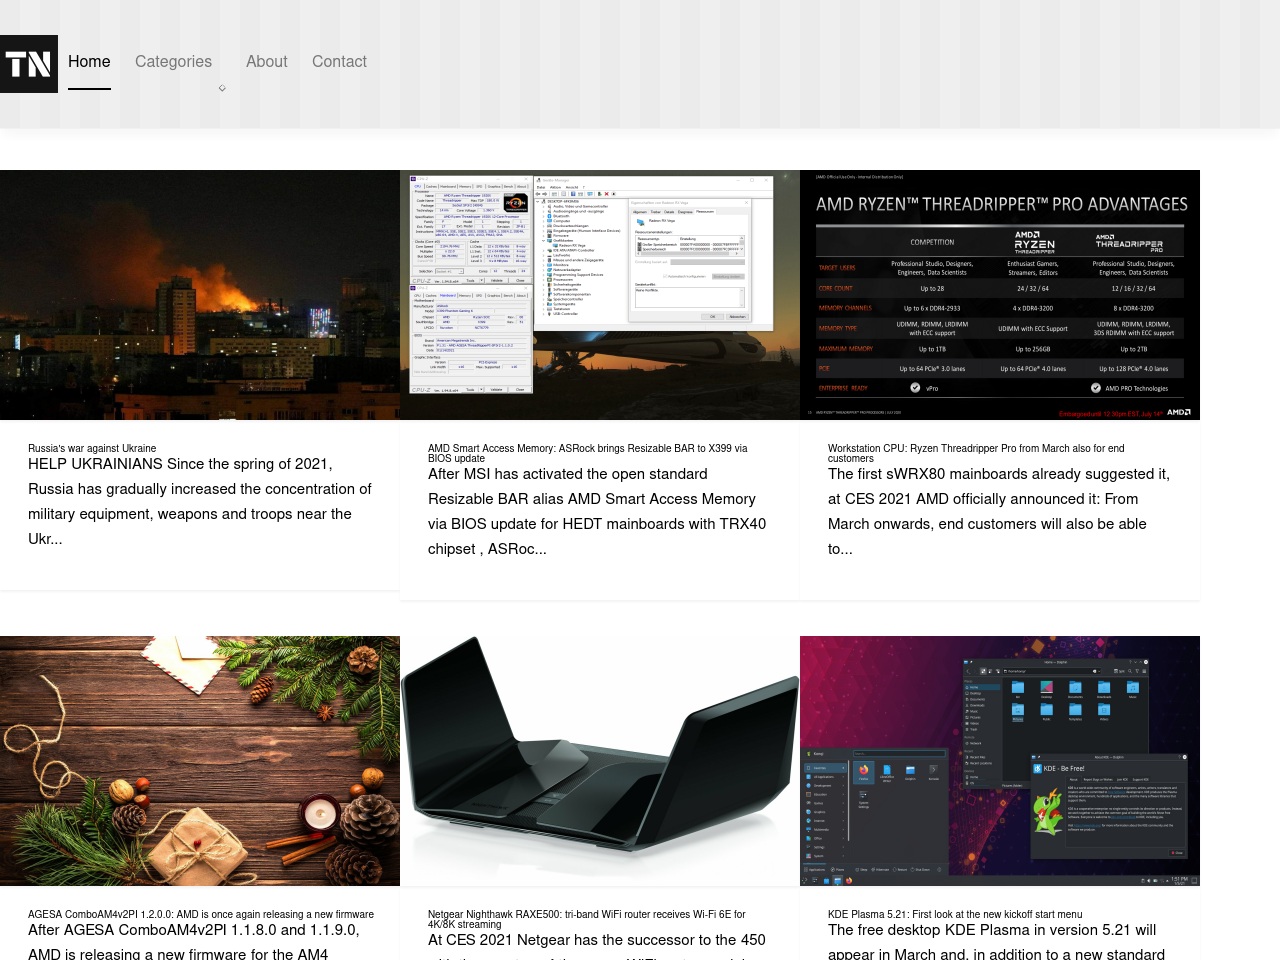Open the Threadripper Pro Advantages thumbnail

pos(1000,295)
